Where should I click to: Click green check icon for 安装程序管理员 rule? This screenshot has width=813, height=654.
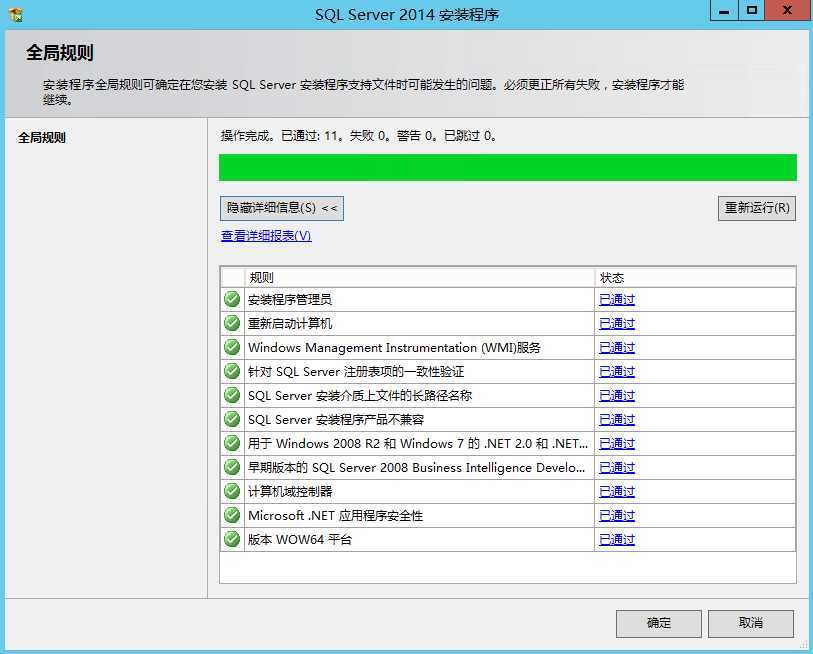pyautogui.click(x=232, y=299)
